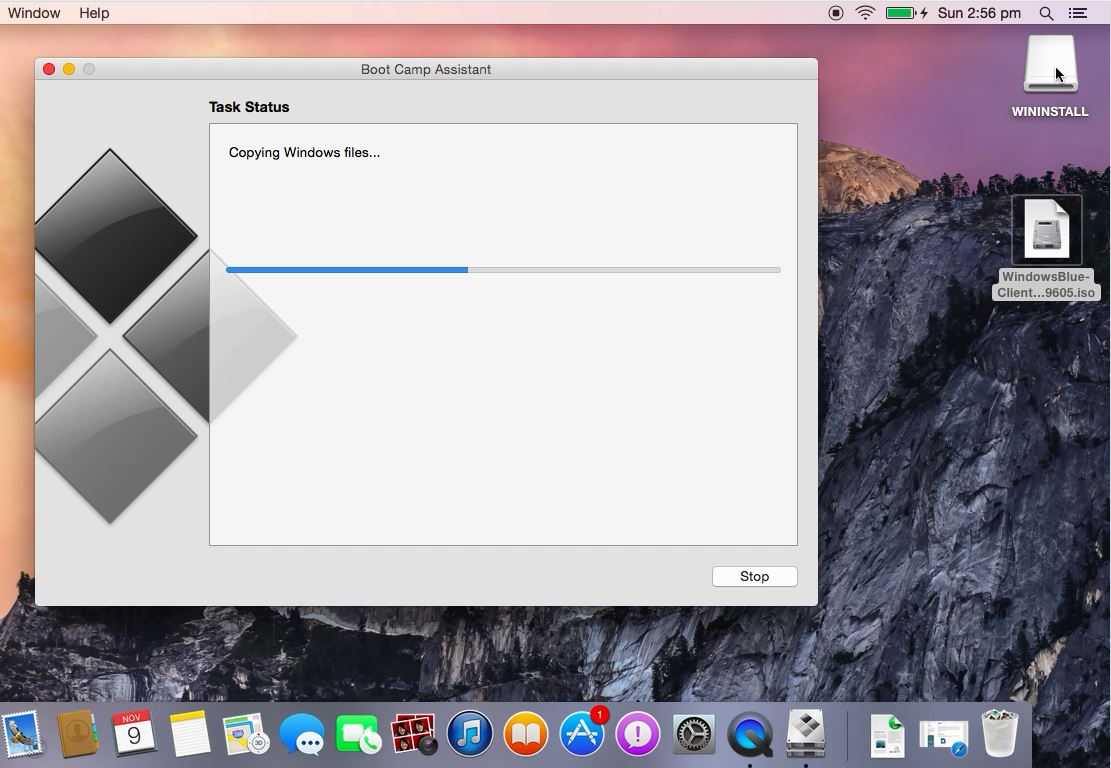Open the documents stack in dock
1111x768 pixels.
click(x=887, y=735)
